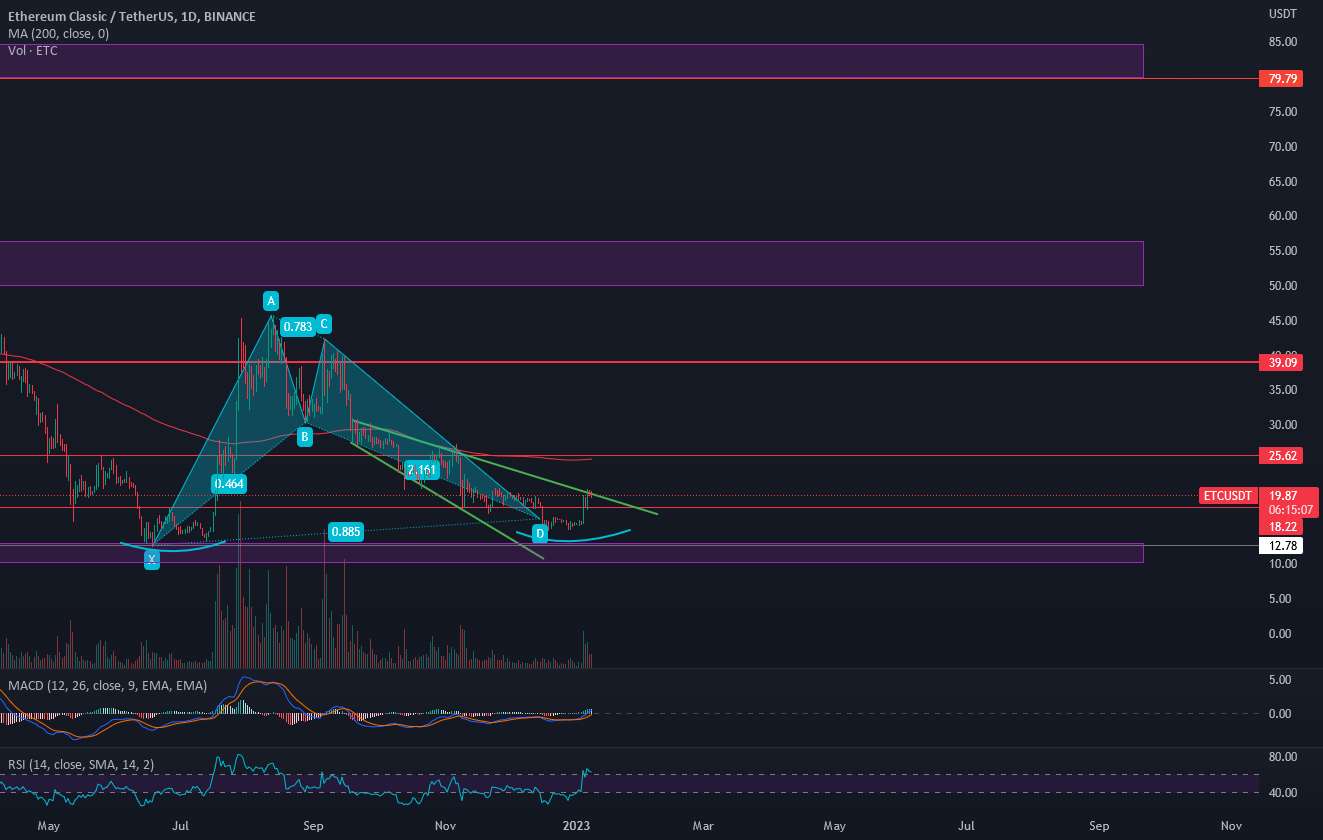The image size is (1323, 840).
Task: Click the 2.161 ratio label
Action: coord(422,470)
